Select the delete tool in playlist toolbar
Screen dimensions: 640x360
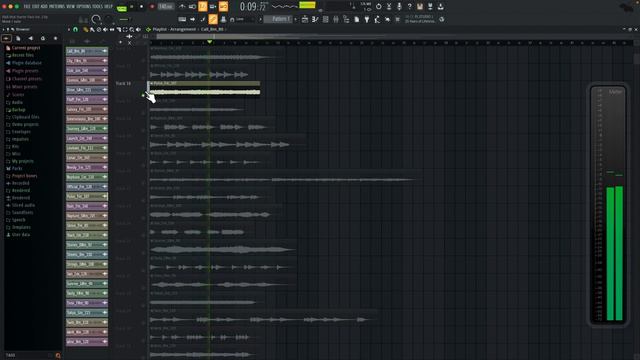click(x=99, y=29)
